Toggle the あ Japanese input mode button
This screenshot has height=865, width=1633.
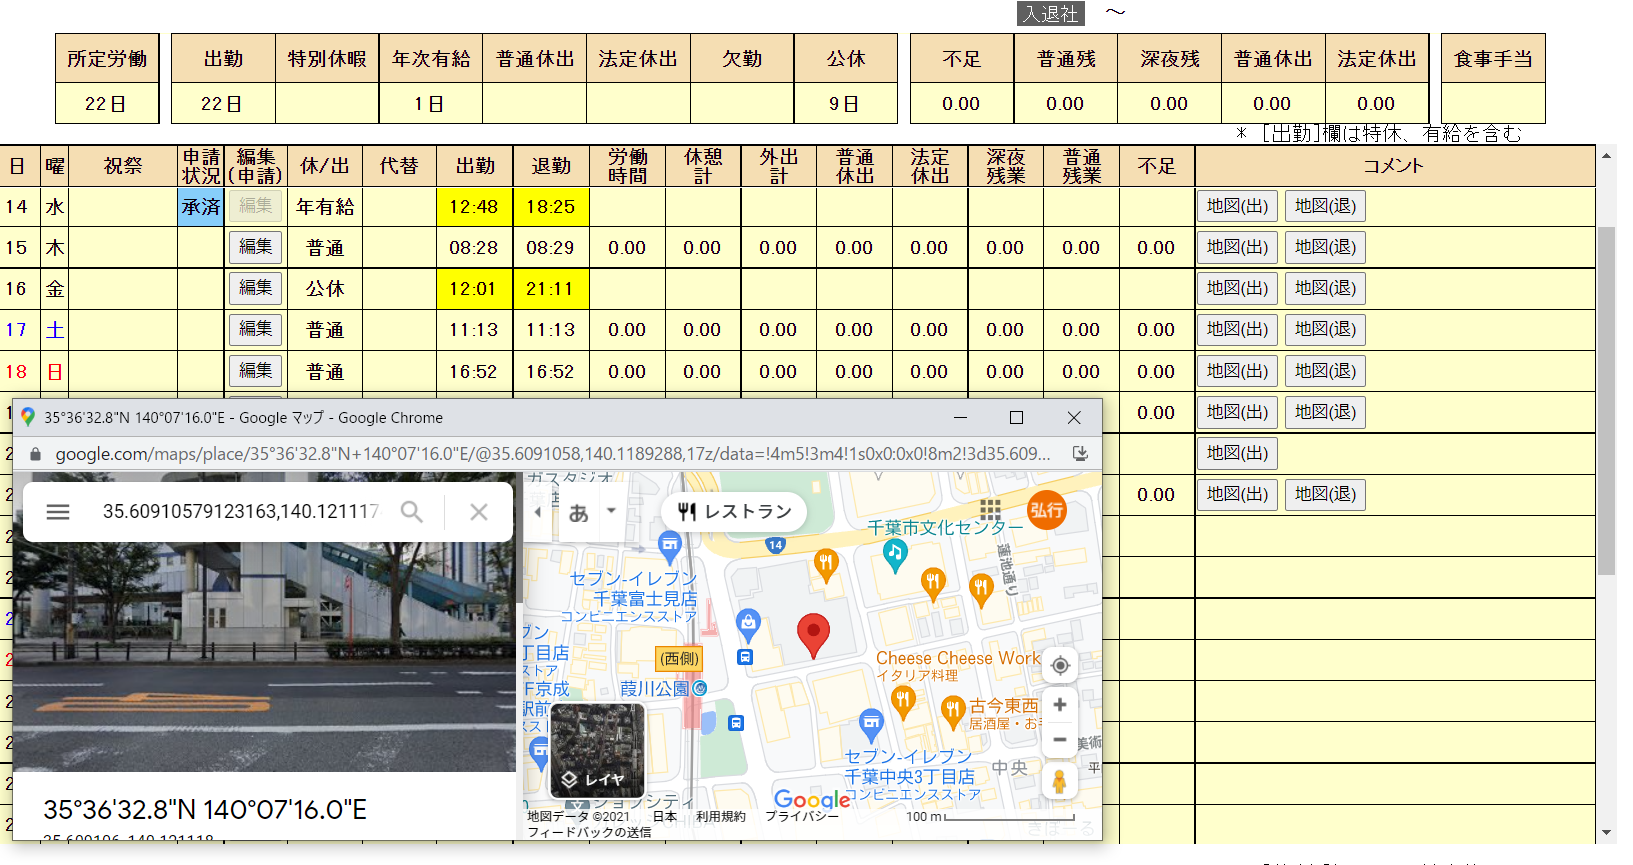click(x=579, y=513)
